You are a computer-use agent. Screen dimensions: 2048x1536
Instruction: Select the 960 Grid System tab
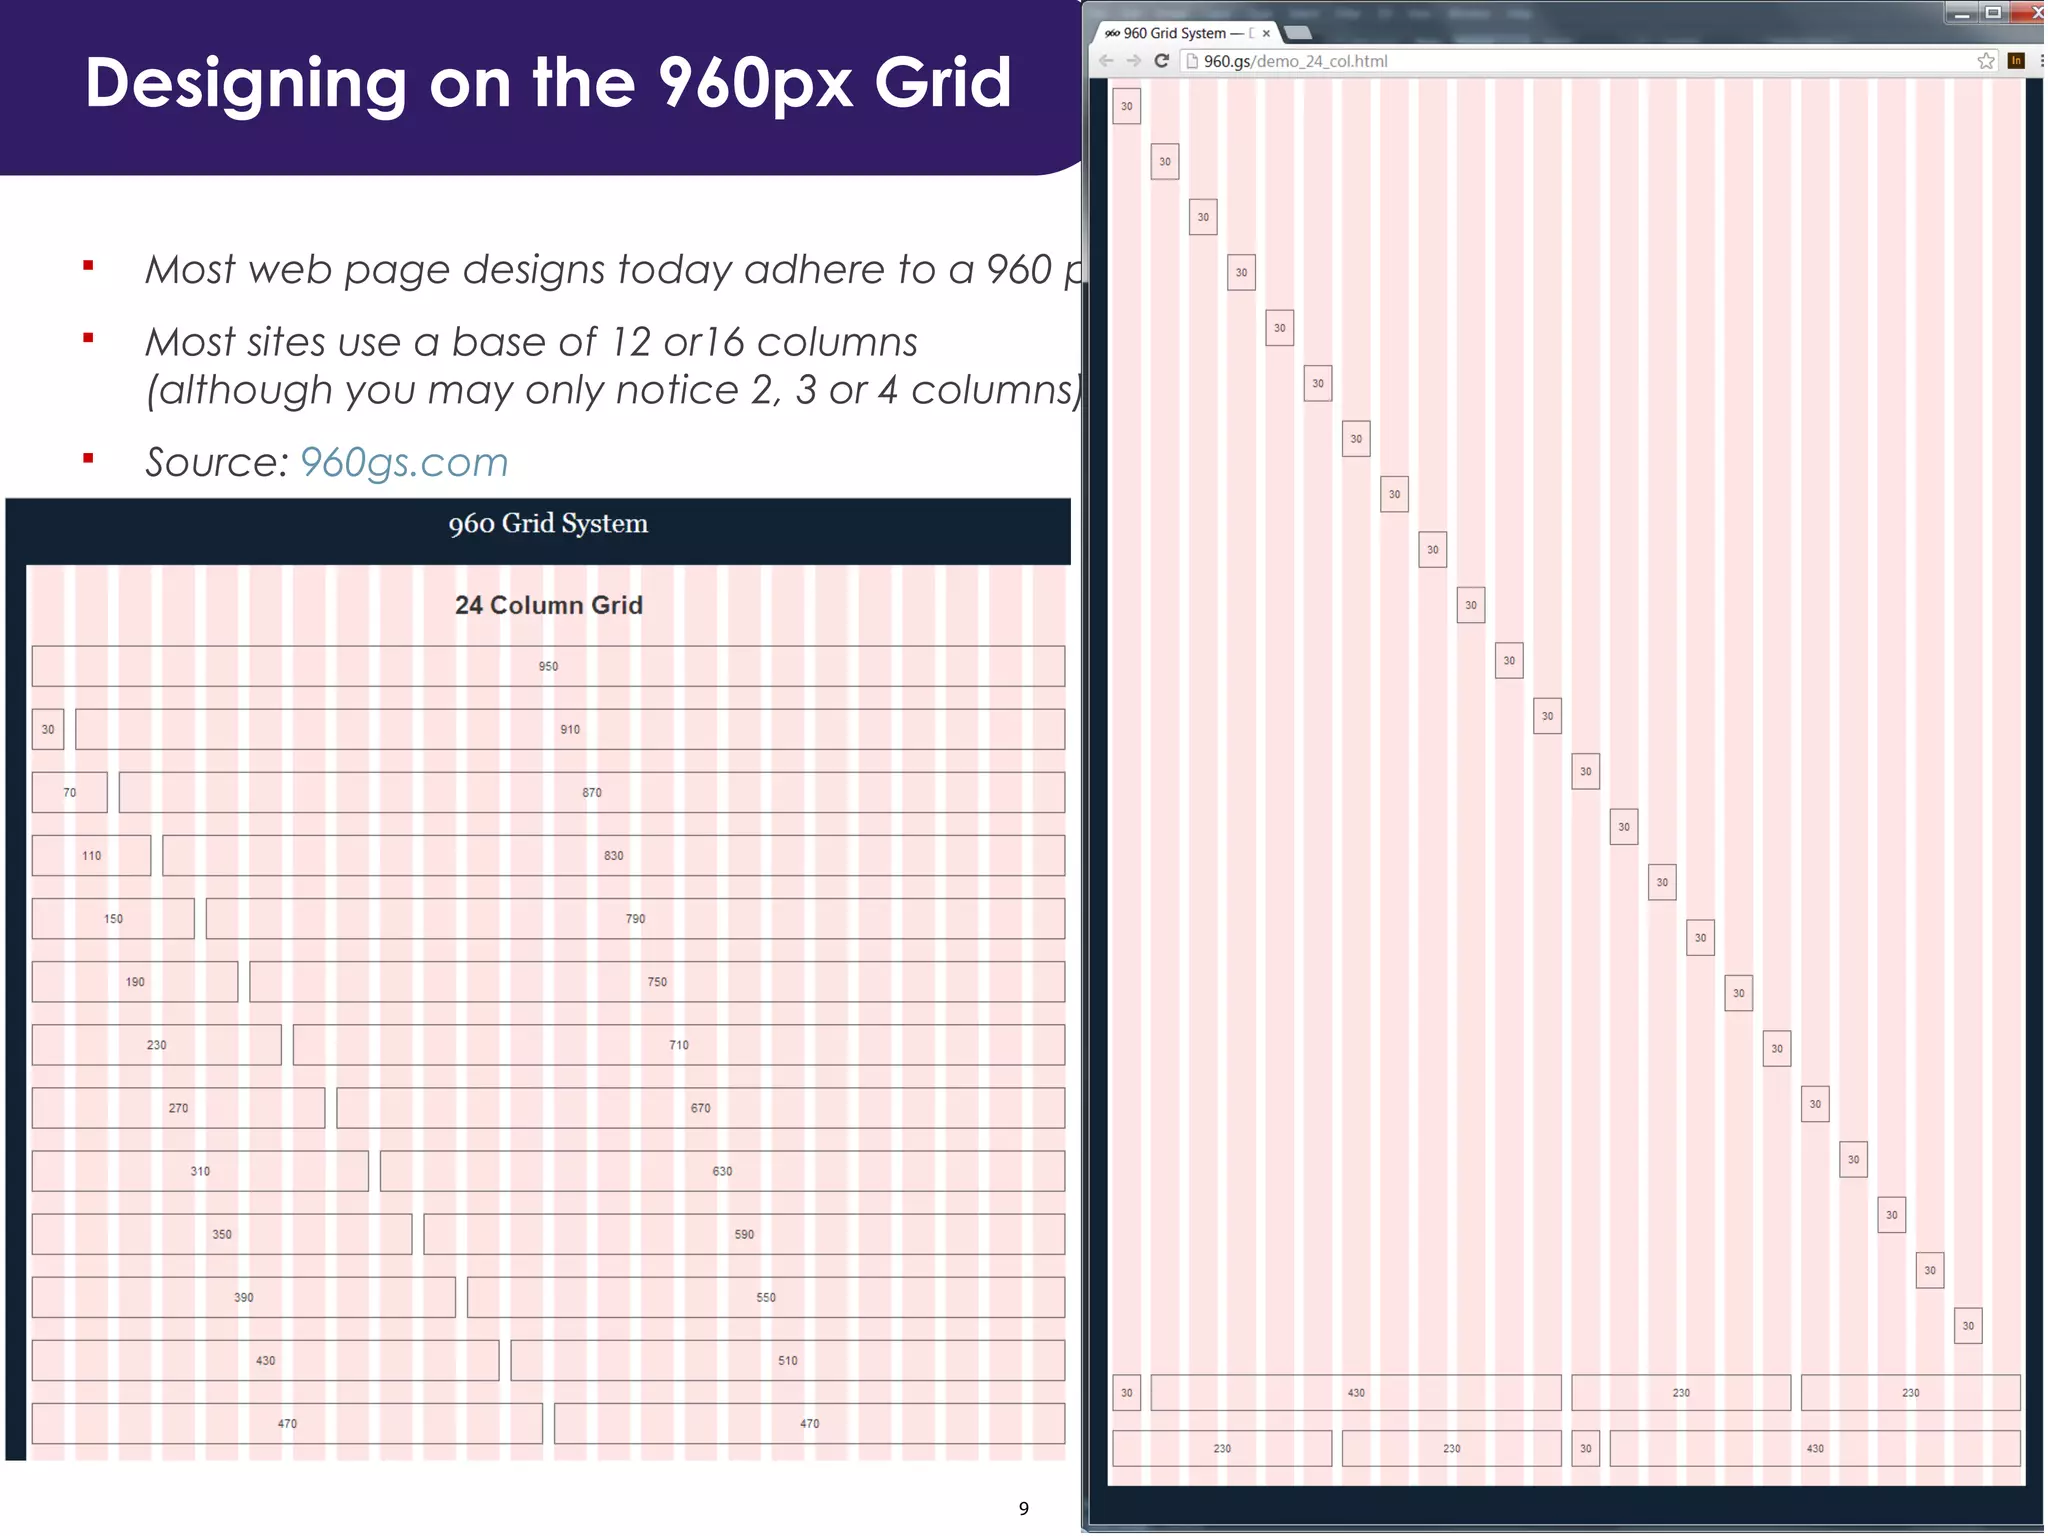coord(1187,33)
